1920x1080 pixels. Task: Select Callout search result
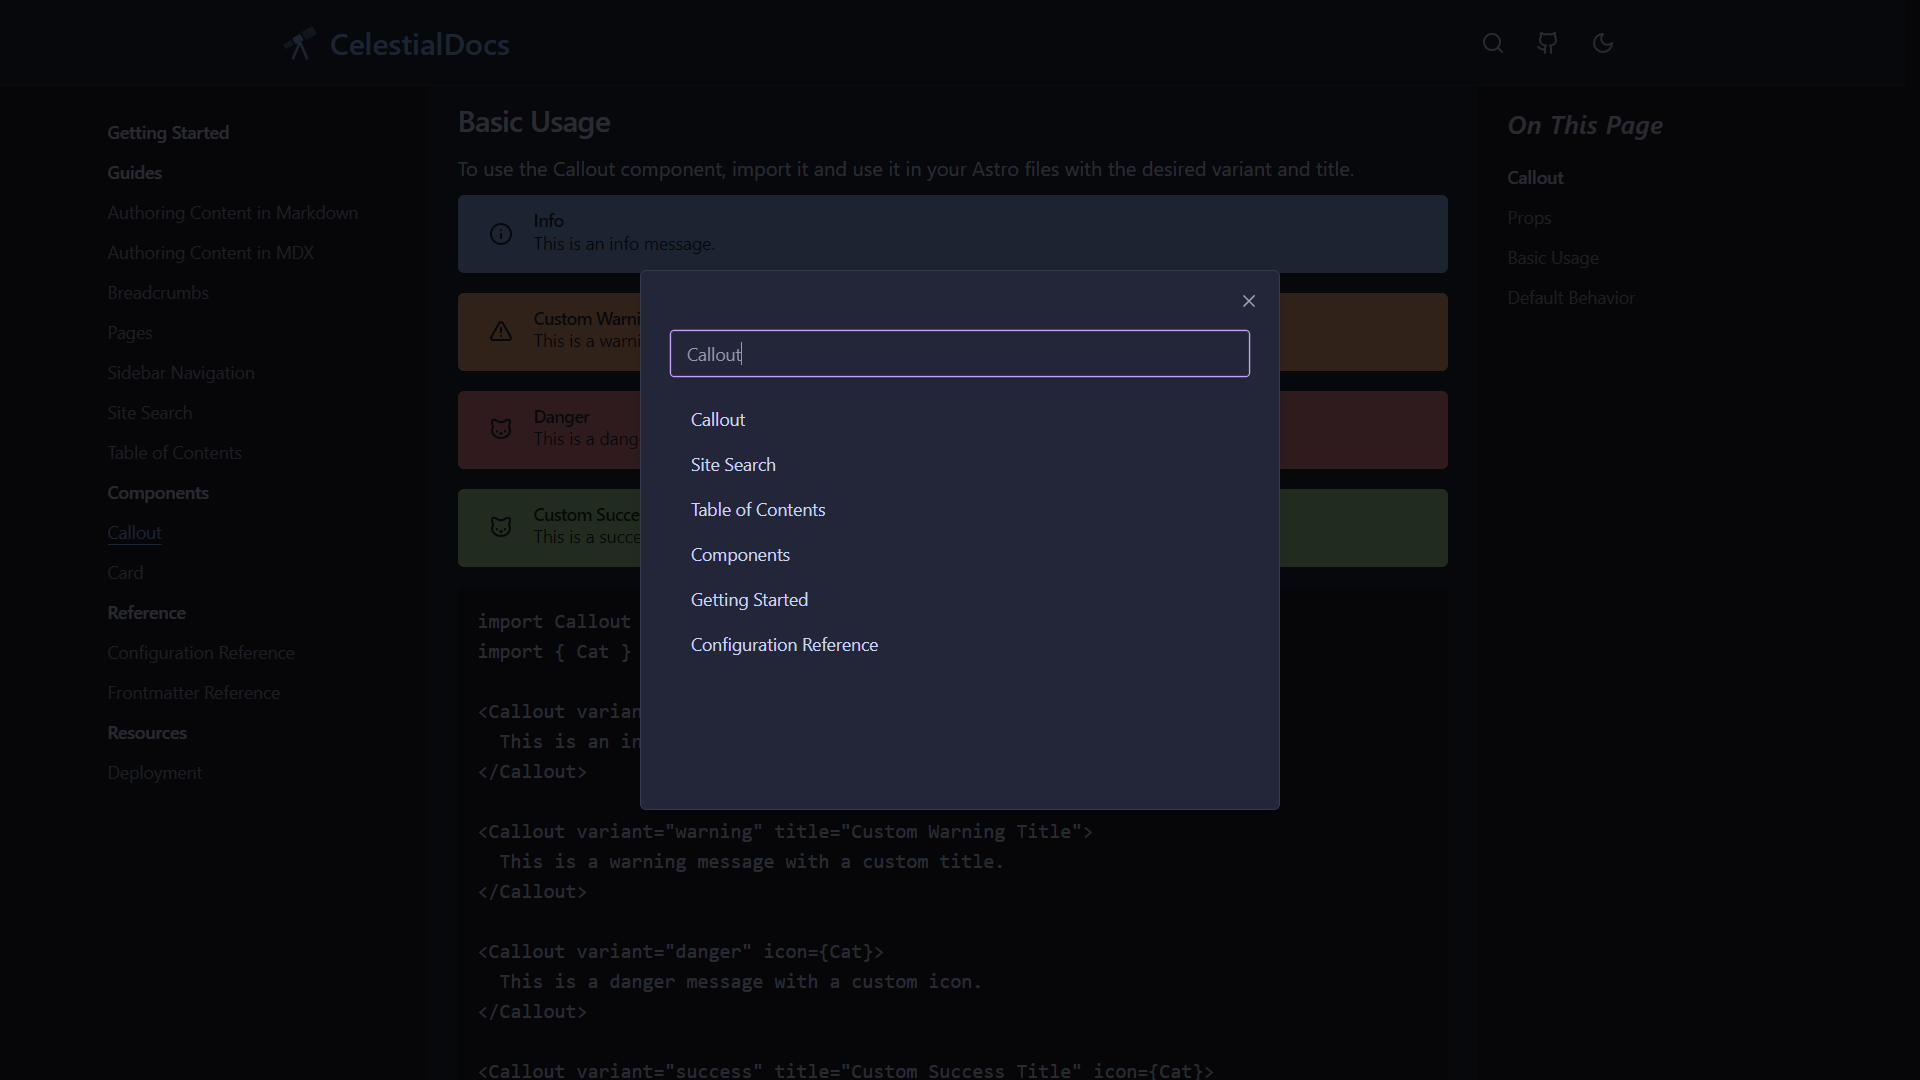click(717, 420)
